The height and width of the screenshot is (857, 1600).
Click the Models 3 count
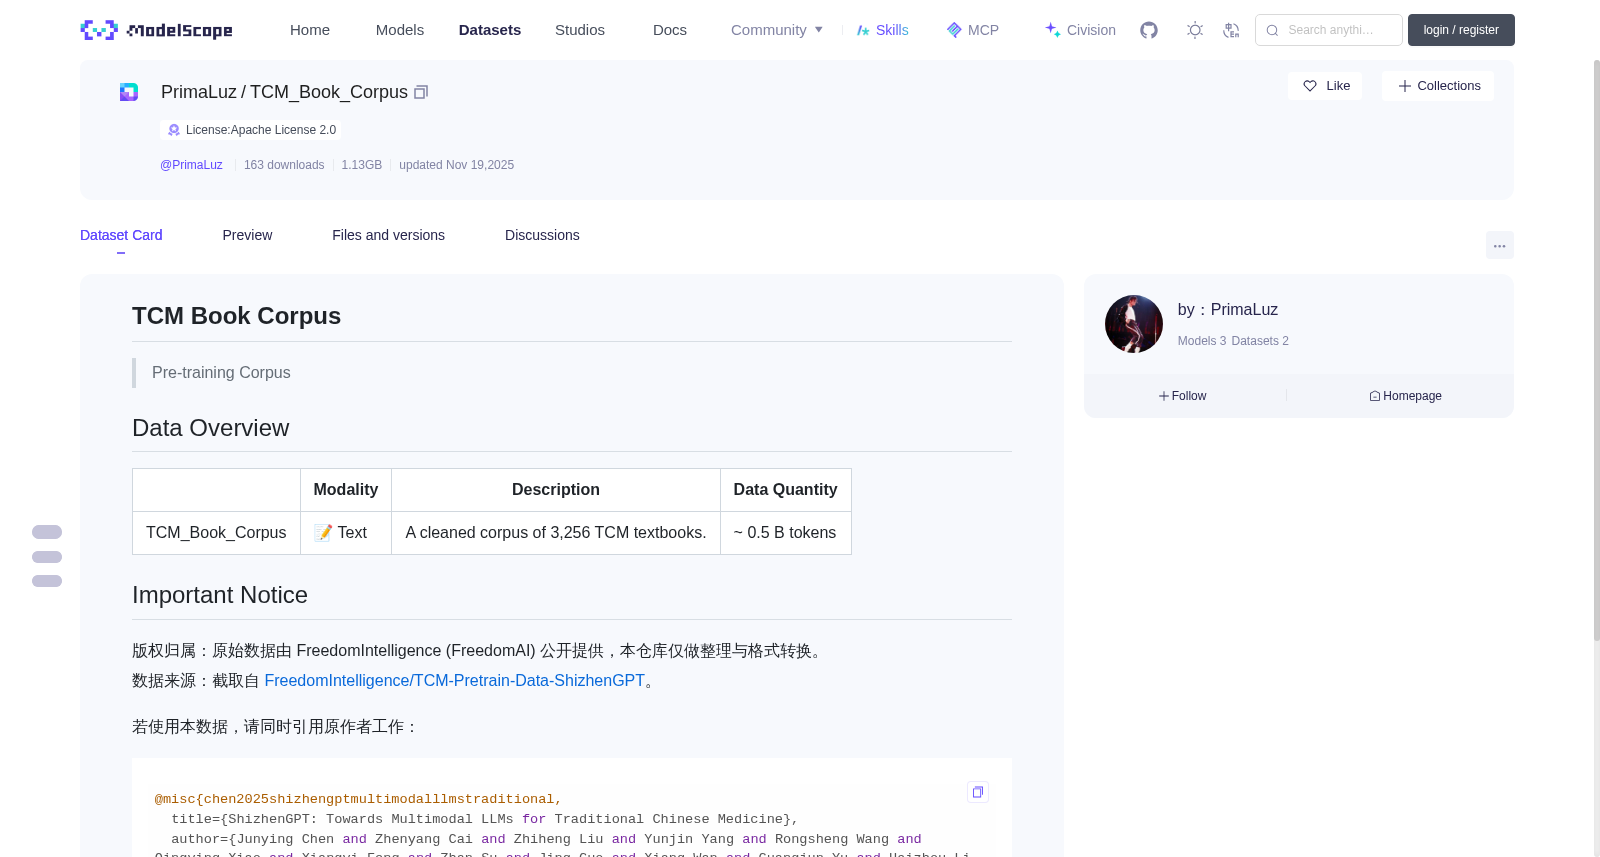(1201, 341)
